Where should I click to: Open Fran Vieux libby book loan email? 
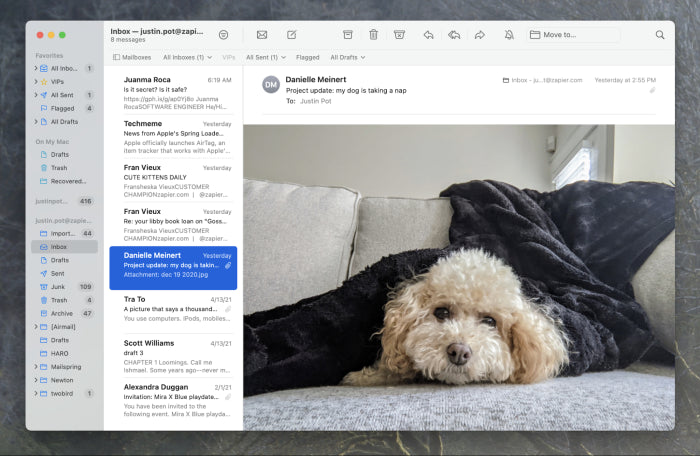[173, 224]
